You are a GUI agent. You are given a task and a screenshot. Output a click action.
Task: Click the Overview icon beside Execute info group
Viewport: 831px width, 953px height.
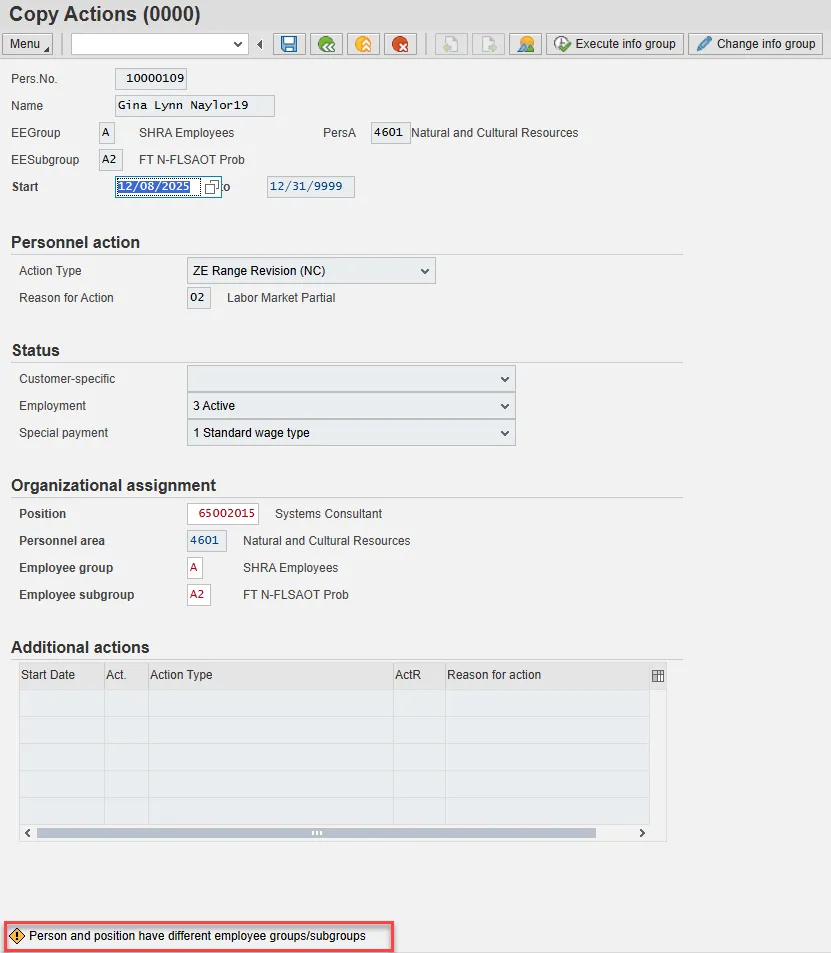pos(525,44)
